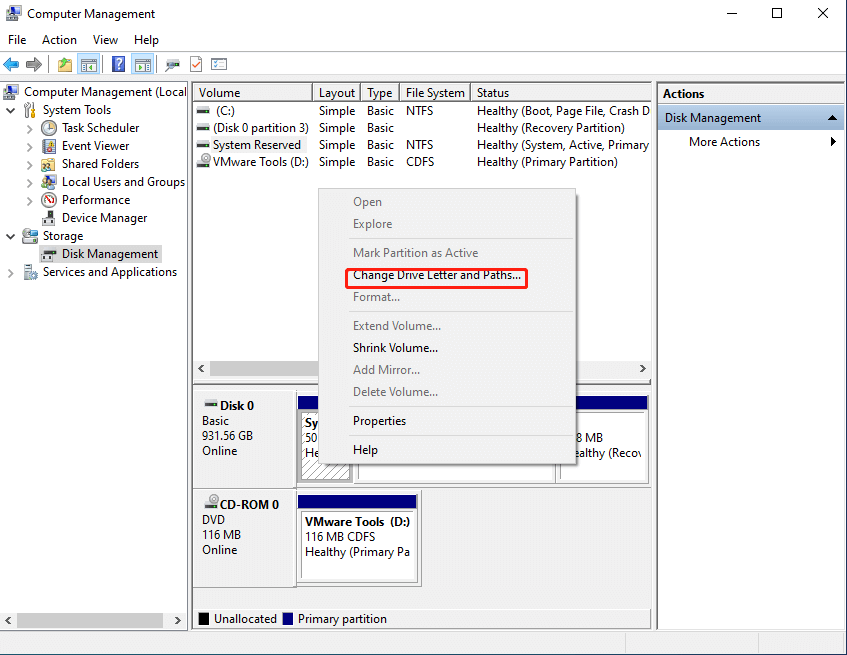Click the Forward arrow toolbar icon

(x=34, y=65)
